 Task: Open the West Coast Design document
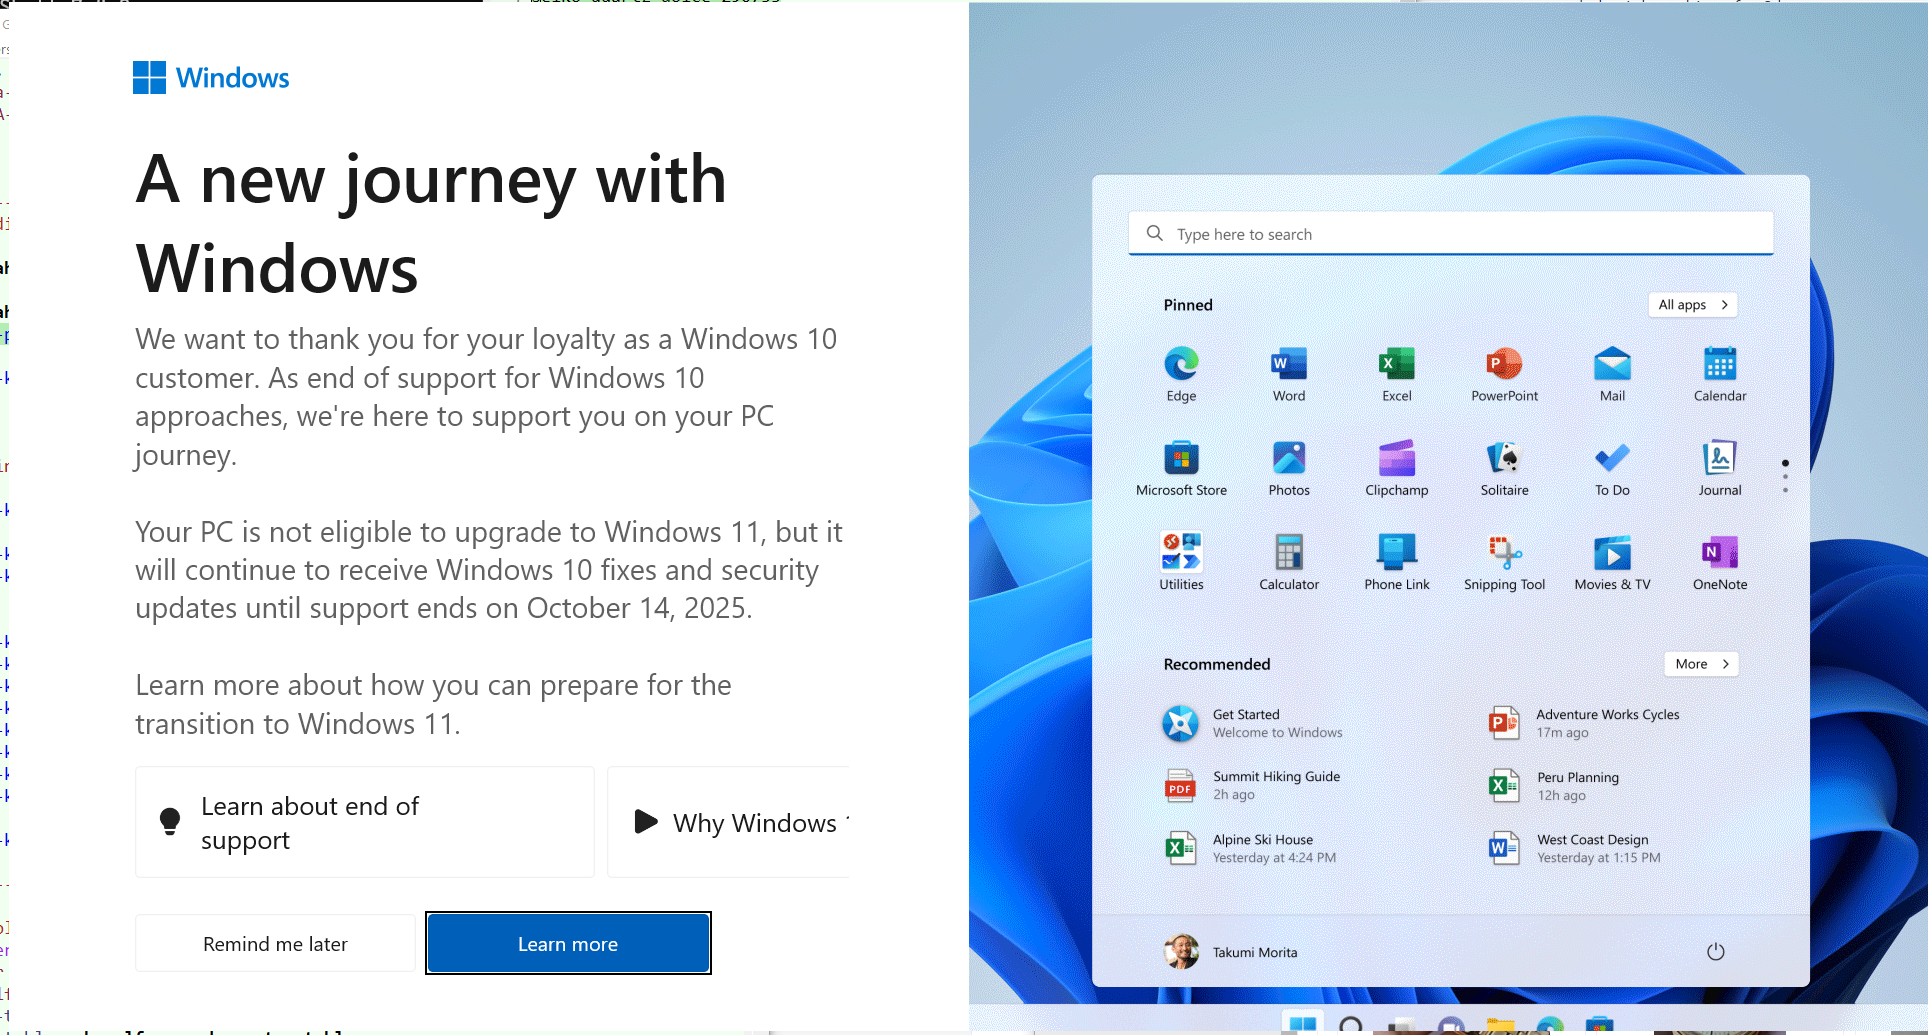(x=1574, y=848)
